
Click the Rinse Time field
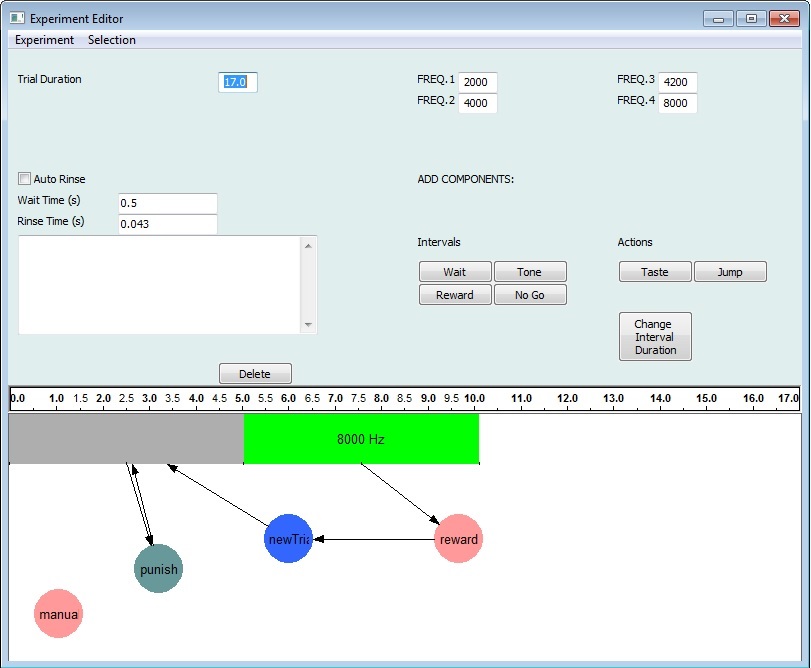point(168,224)
